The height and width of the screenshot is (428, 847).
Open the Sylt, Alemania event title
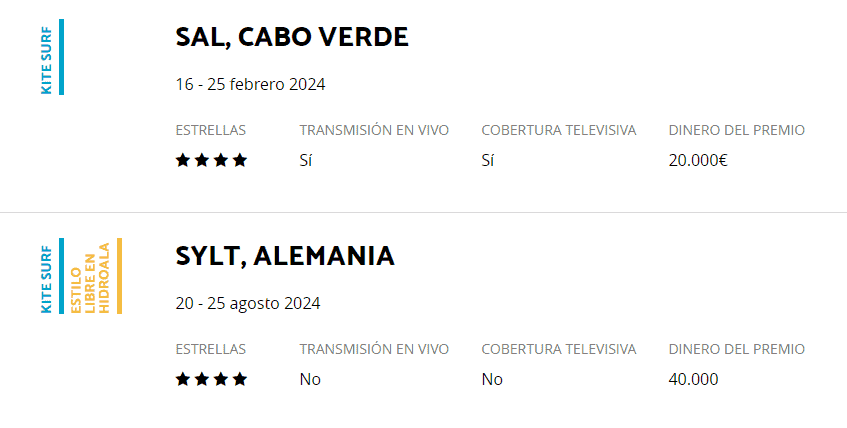point(285,256)
